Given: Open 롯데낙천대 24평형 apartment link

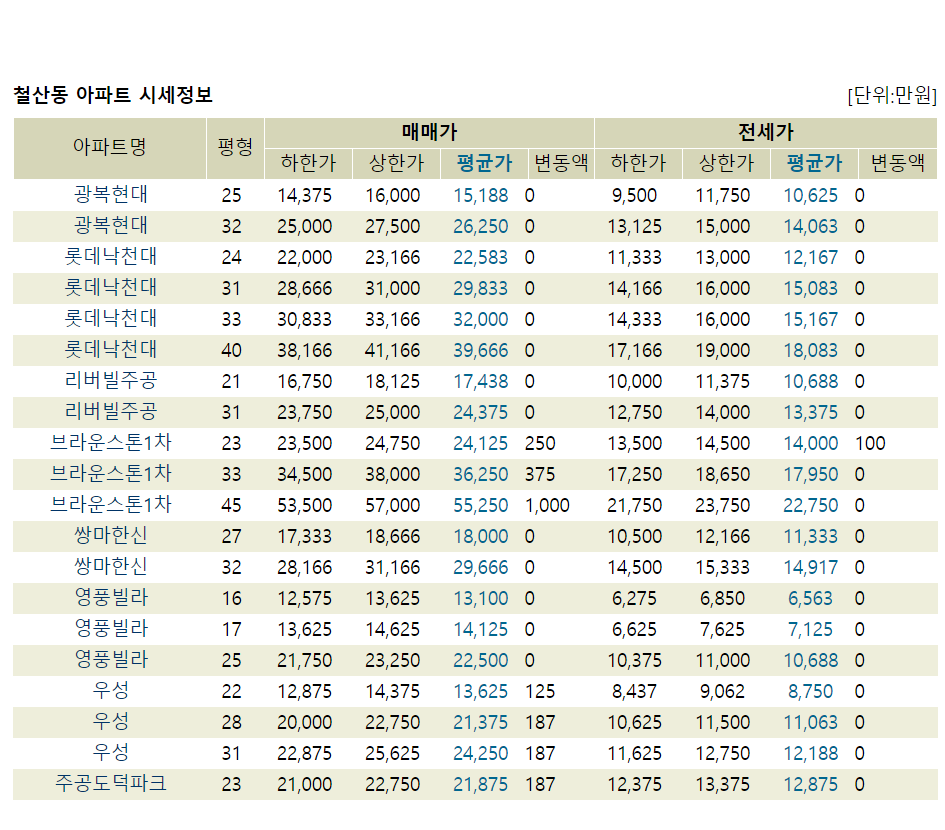Looking at the screenshot, I should tap(110, 257).
